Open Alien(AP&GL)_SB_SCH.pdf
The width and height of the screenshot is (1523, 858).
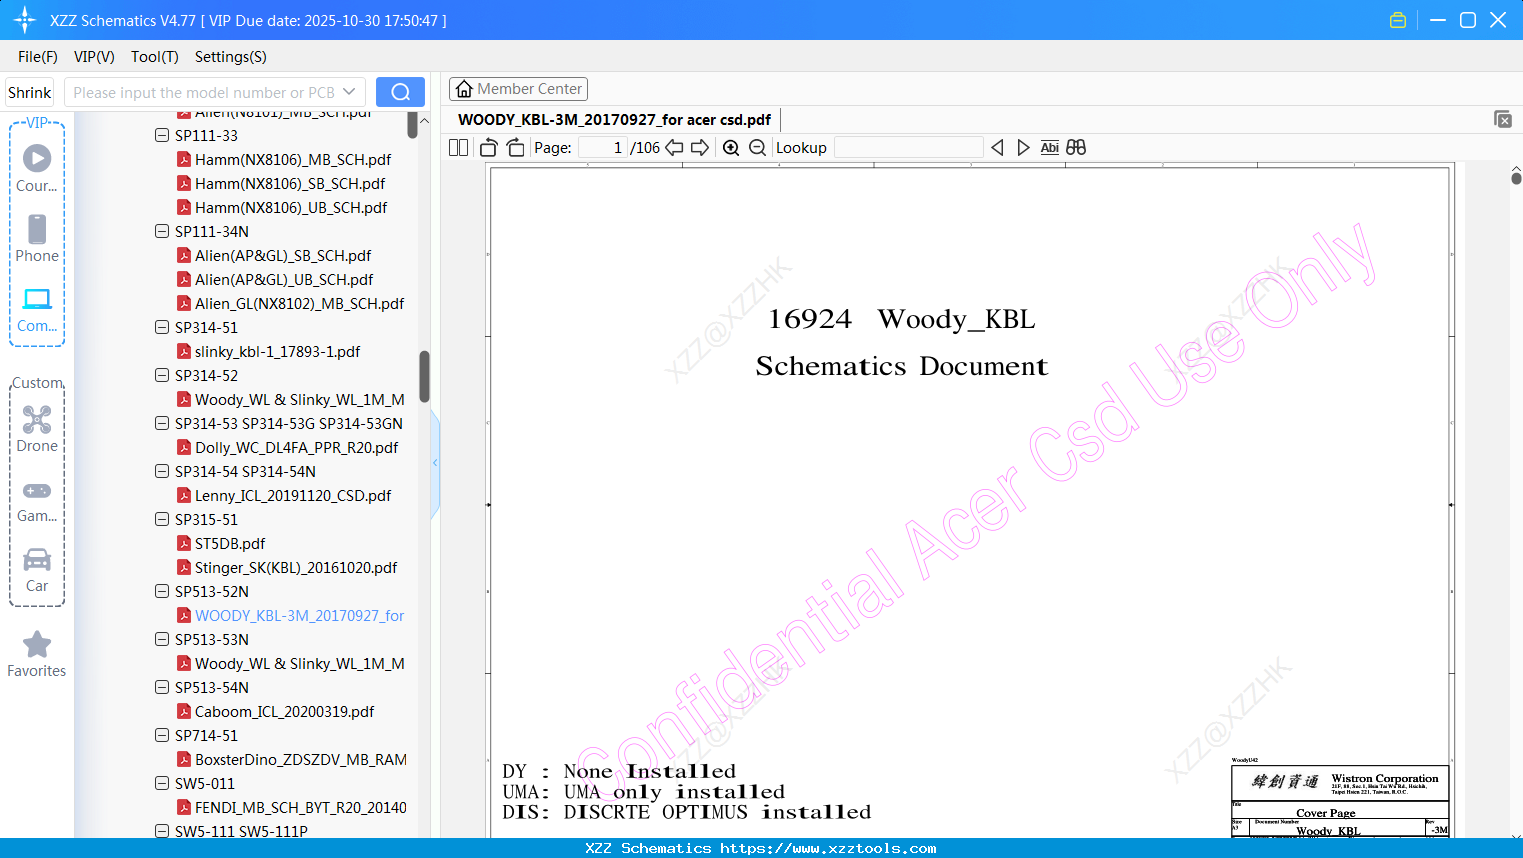(283, 255)
